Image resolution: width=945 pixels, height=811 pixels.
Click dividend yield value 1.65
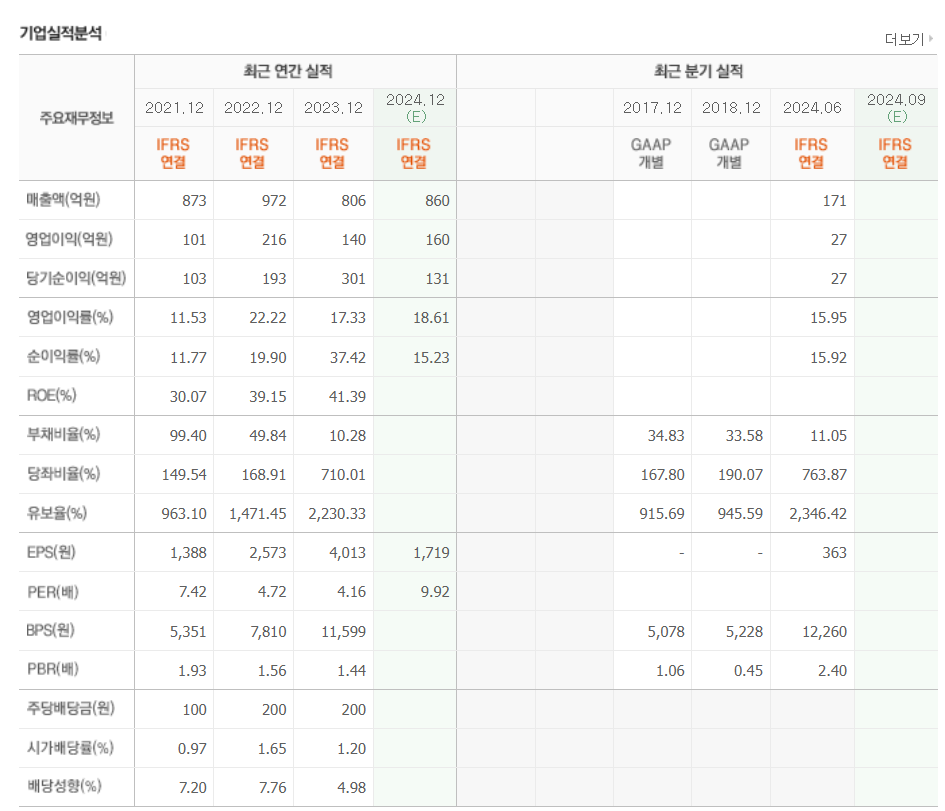(272, 749)
